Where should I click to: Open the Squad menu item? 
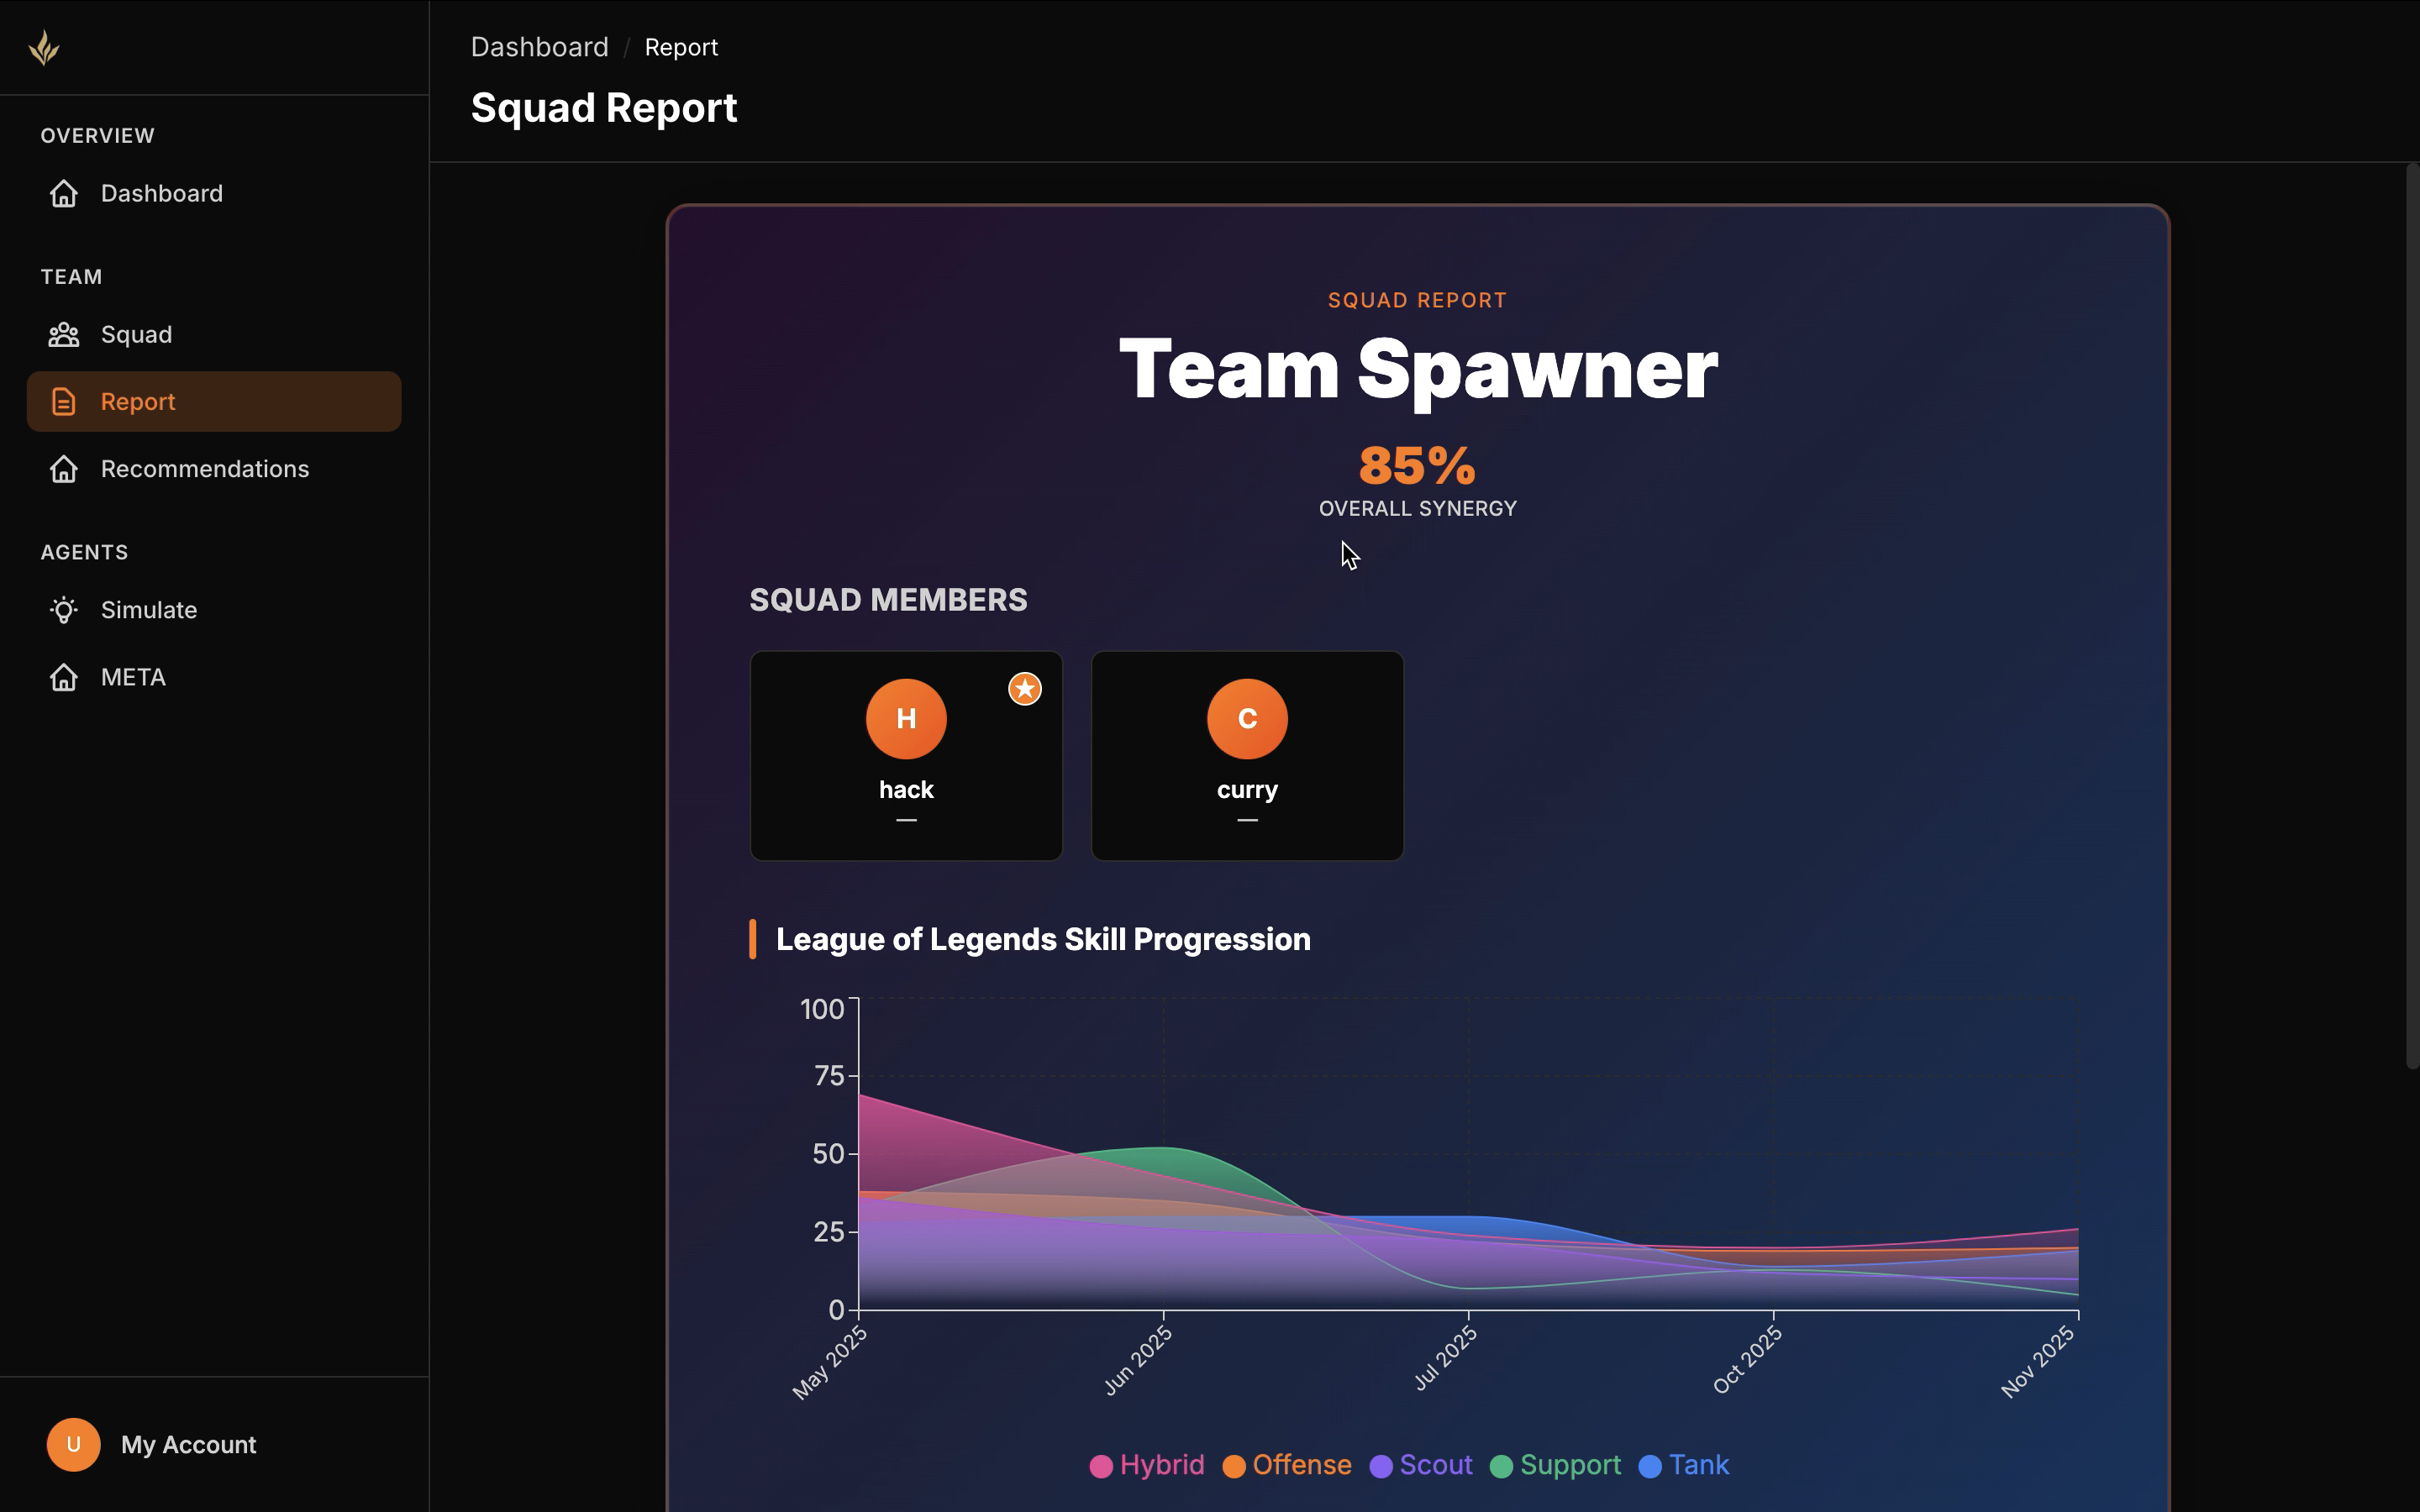136,335
